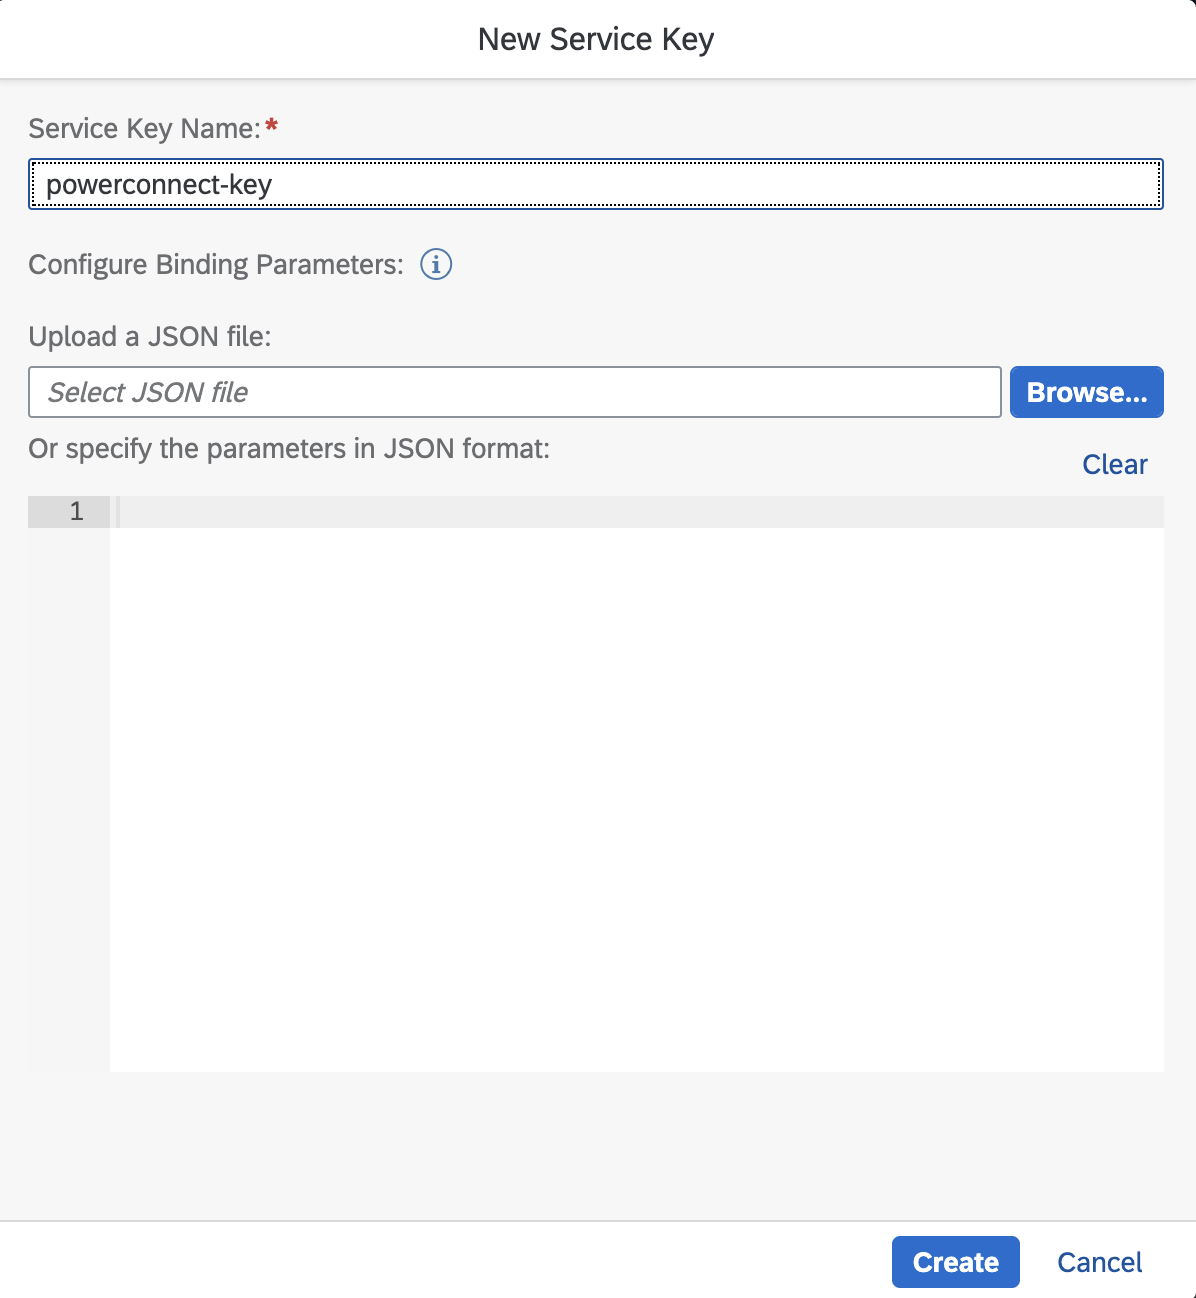Click the Clear link
Image resolution: width=1196 pixels, height=1298 pixels.
pos(1114,464)
